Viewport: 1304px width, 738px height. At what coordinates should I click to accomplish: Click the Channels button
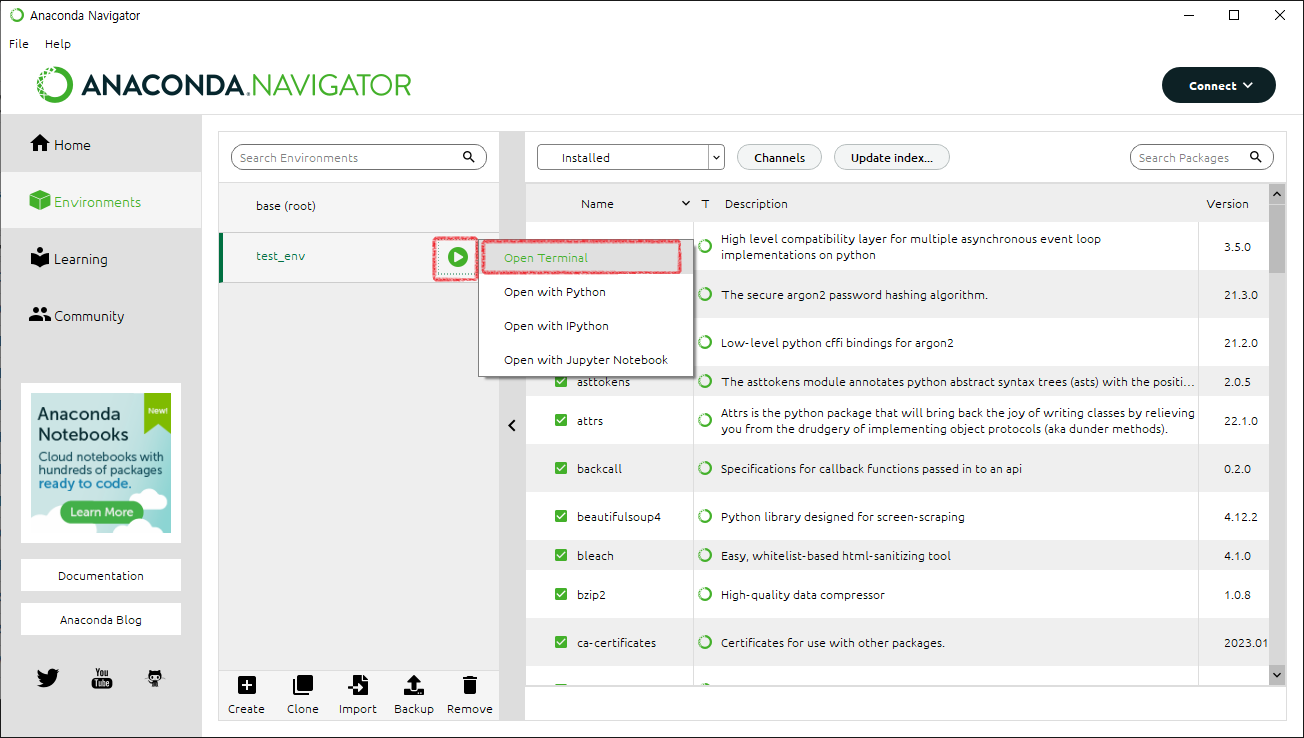point(779,157)
